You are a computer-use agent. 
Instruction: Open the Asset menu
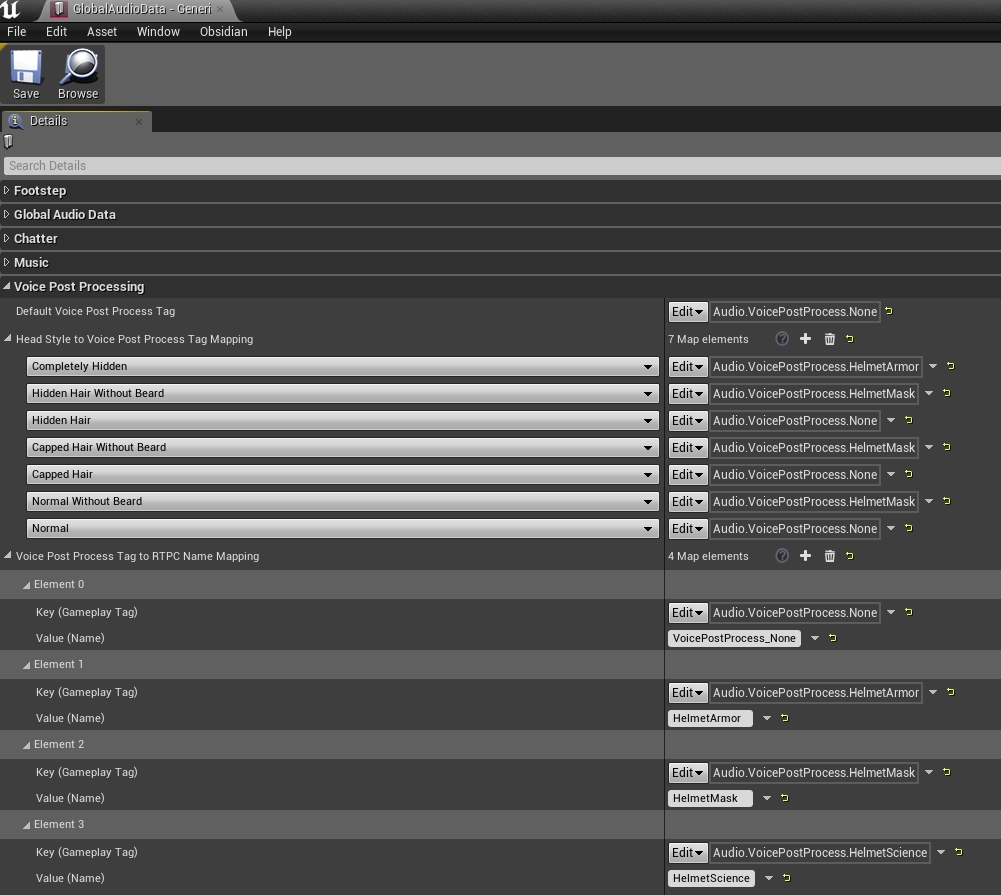click(x=102, y=31)
